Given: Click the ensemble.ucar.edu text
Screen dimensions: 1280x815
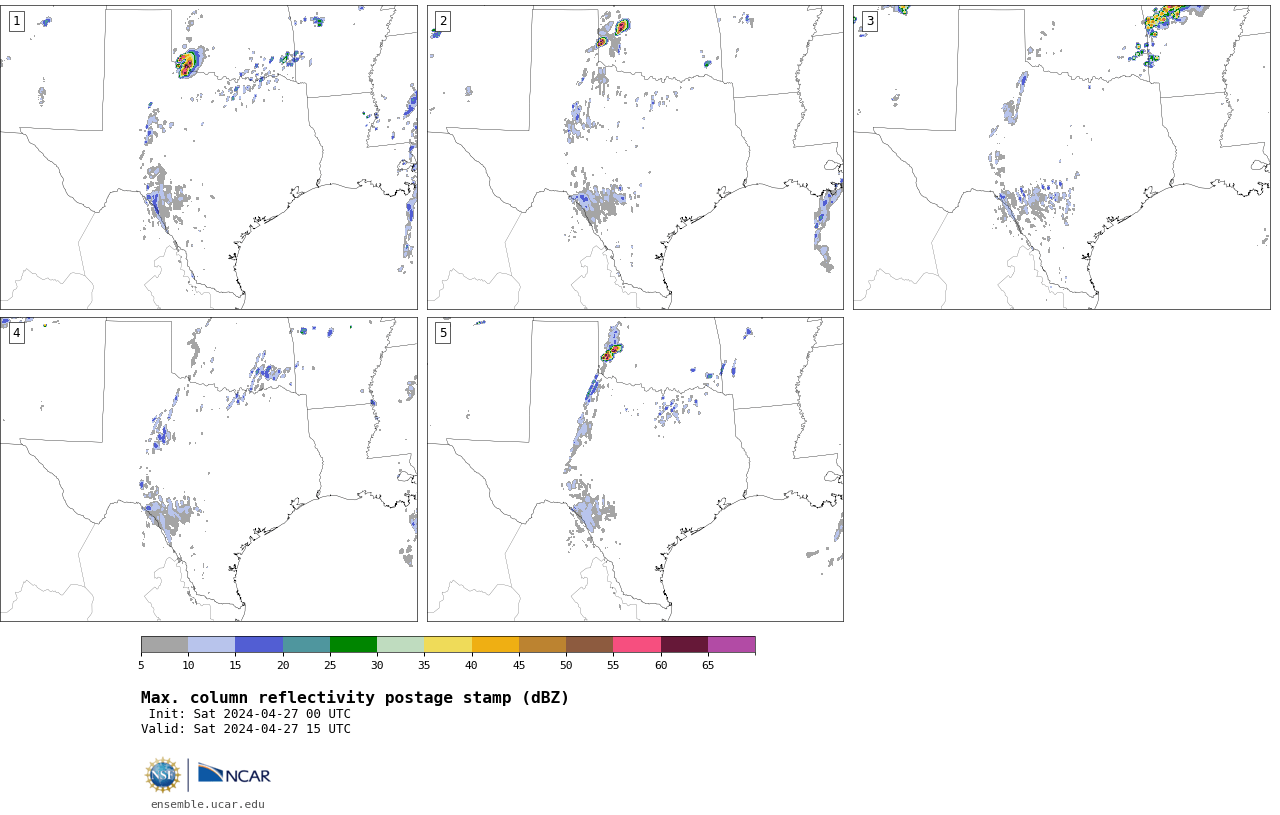Looking at the screenshot, I should [x=208, y=804].
